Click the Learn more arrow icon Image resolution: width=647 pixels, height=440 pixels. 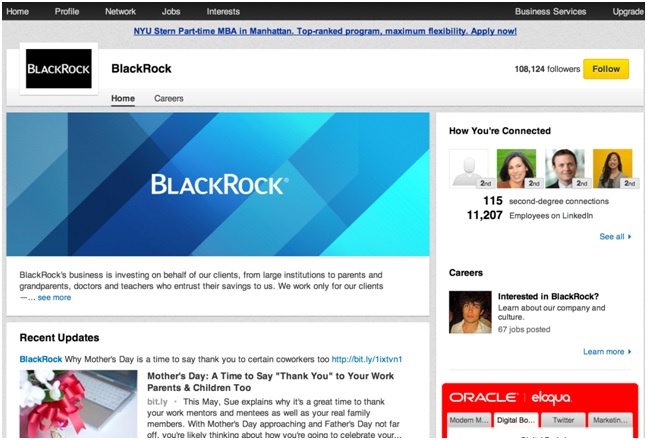point(630,352)
